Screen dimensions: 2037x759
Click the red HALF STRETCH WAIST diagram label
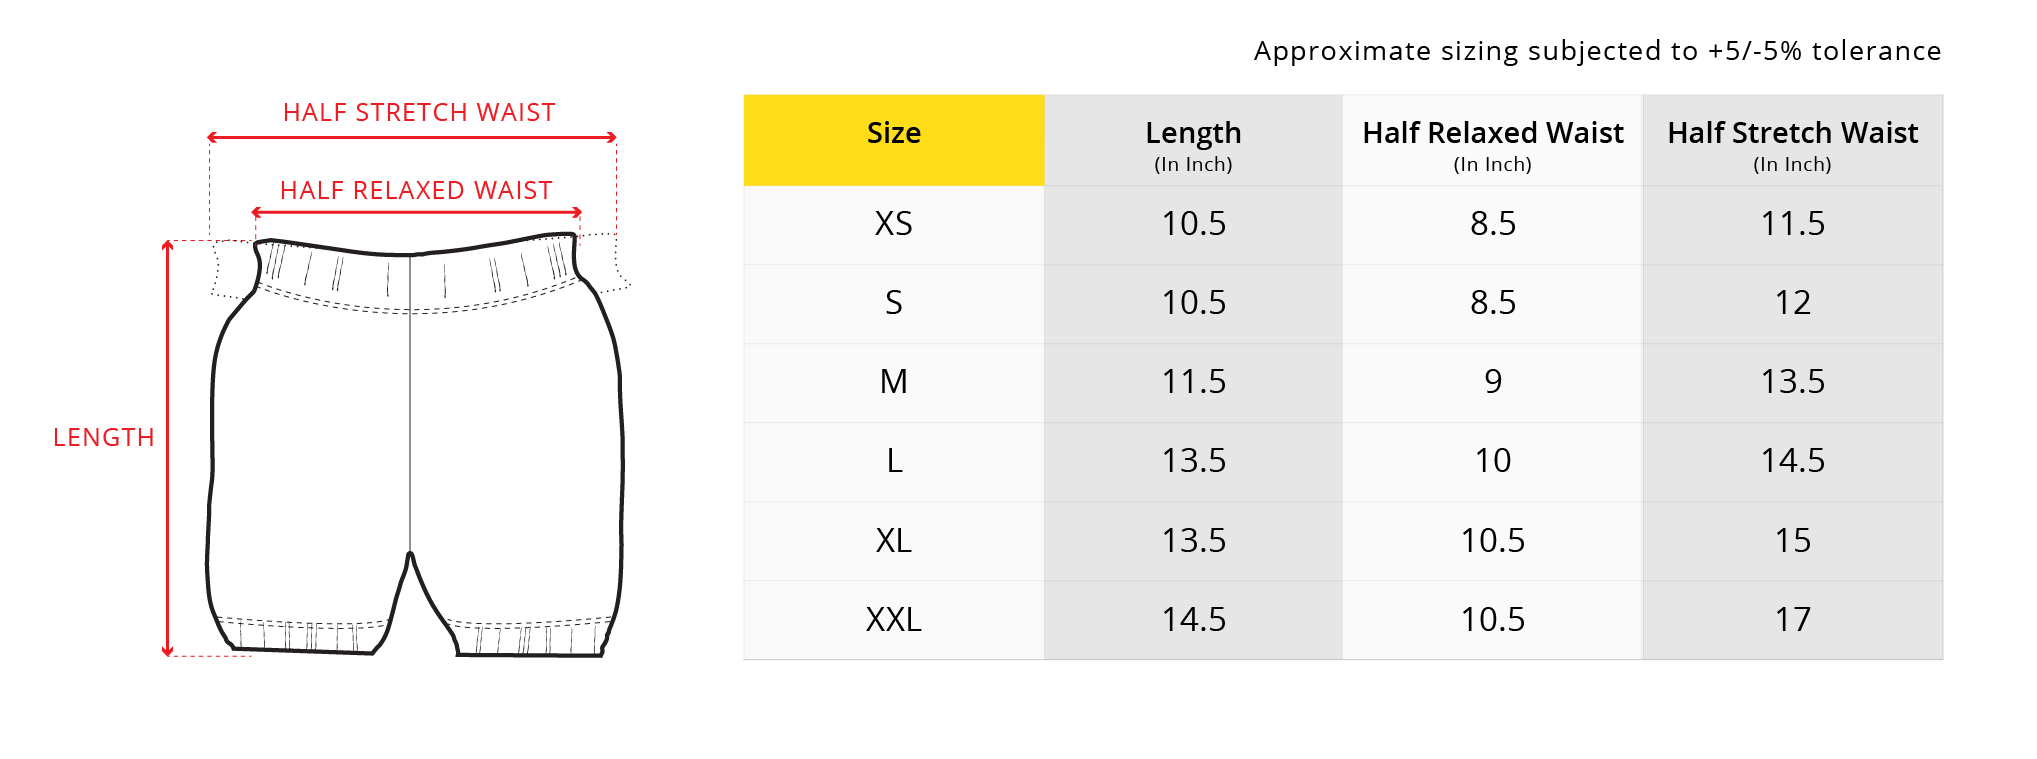point(419,113)
